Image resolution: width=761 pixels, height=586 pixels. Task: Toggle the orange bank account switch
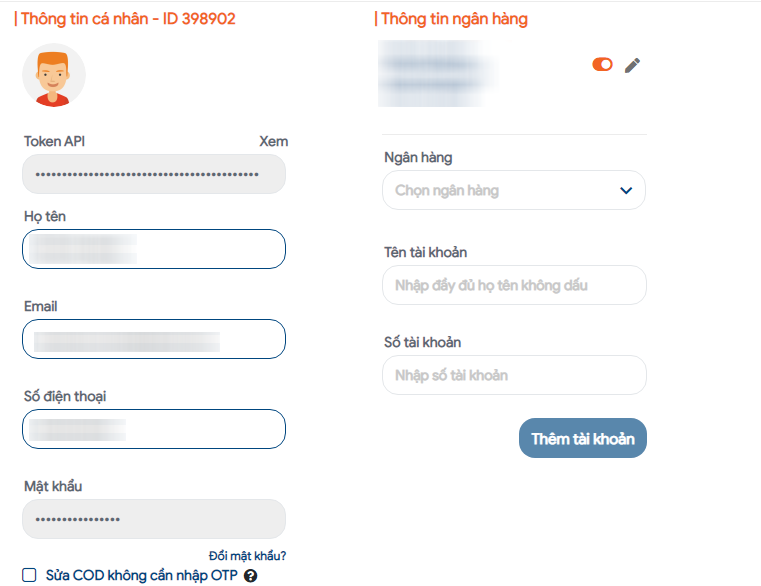click(x=602, y=65)
